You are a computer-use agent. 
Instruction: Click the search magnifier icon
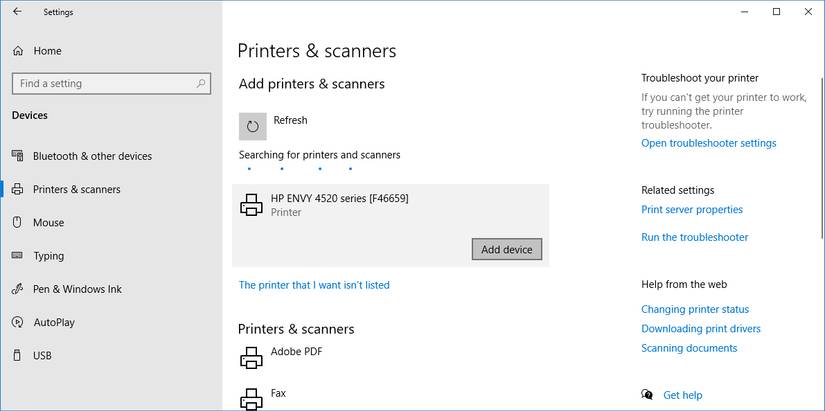[202, 84]
